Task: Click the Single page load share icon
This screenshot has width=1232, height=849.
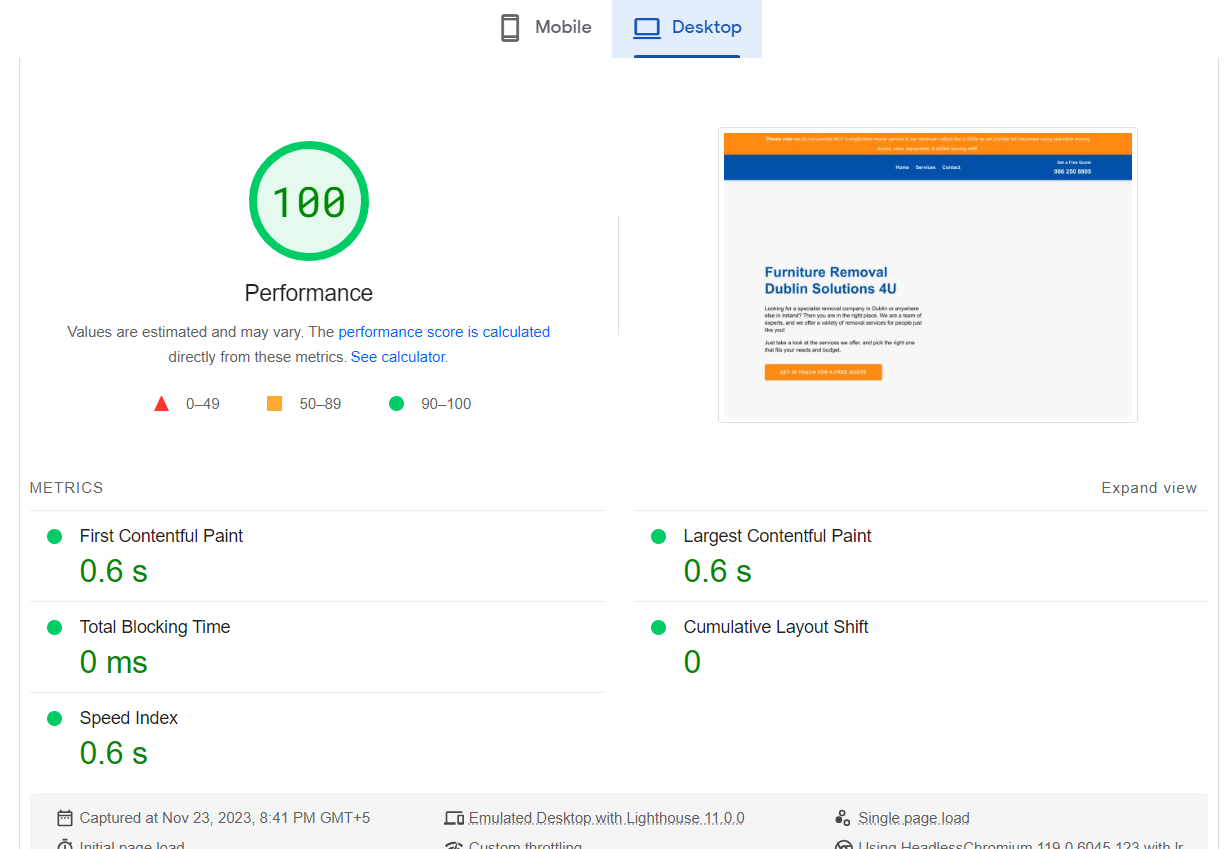Action: pos(840,817)
